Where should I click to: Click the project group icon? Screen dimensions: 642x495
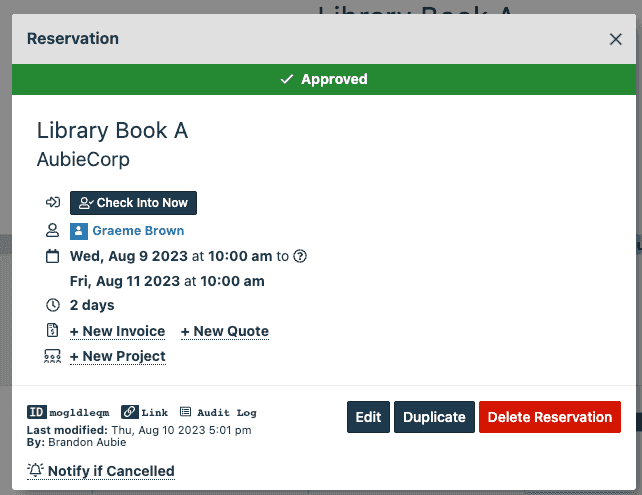[x=53, y=356]
